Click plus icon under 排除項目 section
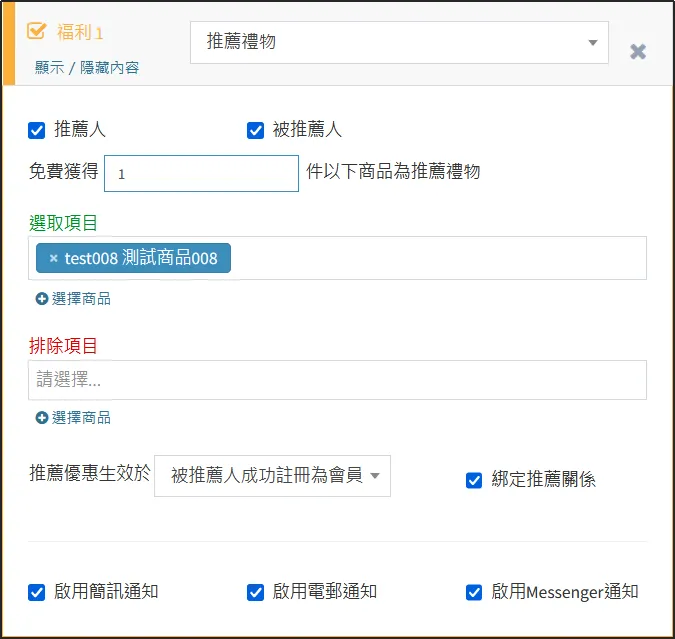 point(41,418)
